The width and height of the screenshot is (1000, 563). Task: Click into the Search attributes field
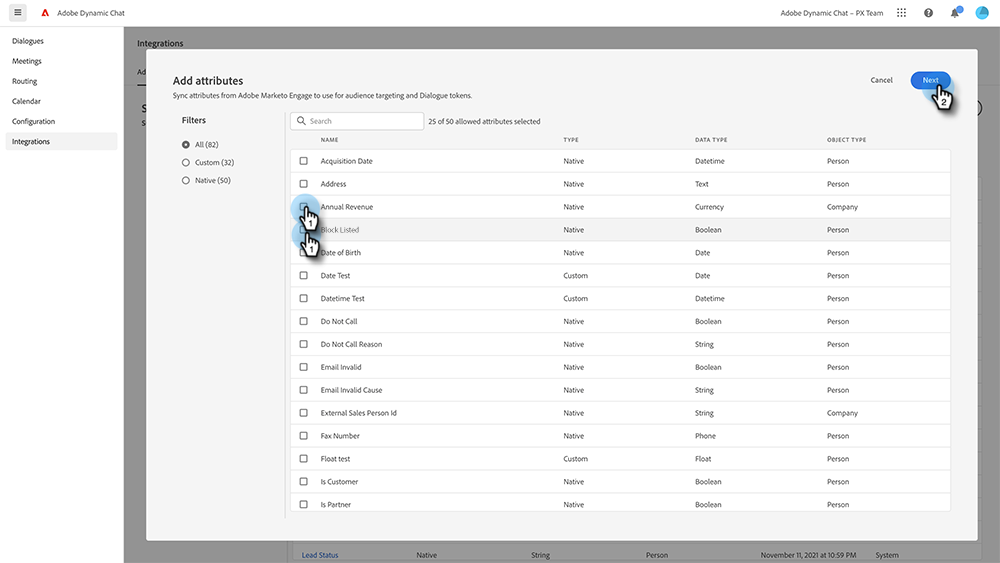[357, 121]
